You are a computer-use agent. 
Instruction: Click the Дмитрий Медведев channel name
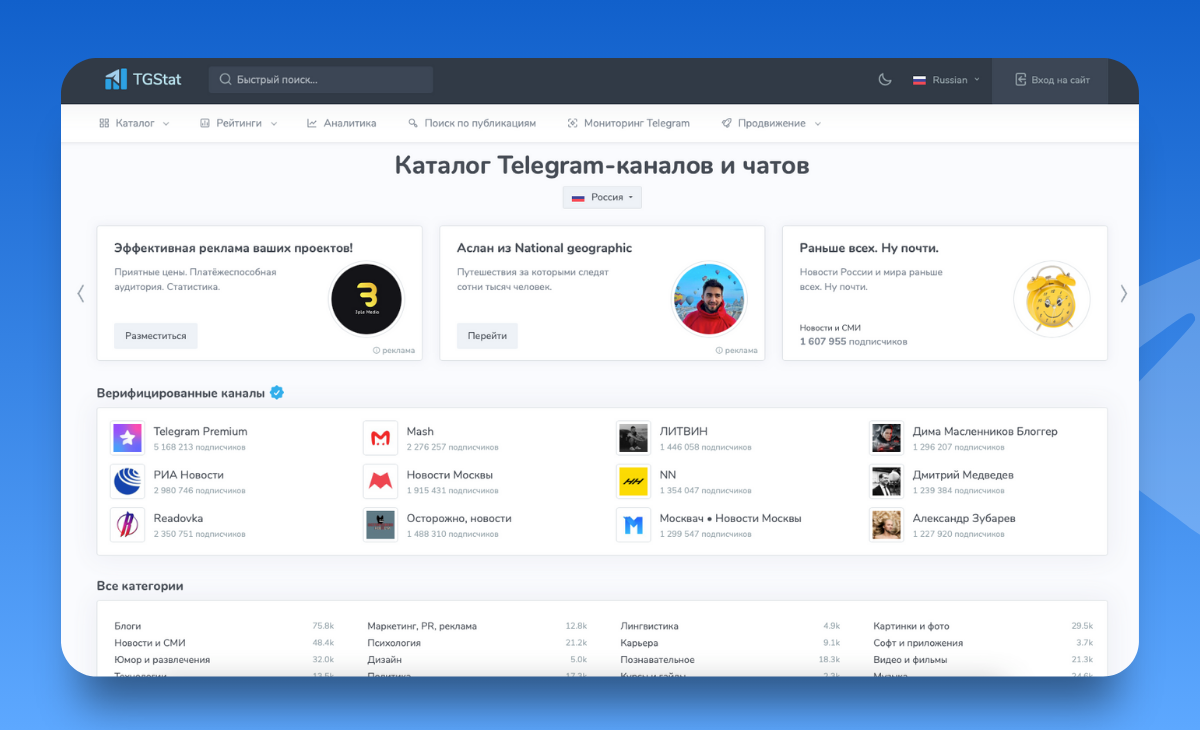click(x=963, y=475)
